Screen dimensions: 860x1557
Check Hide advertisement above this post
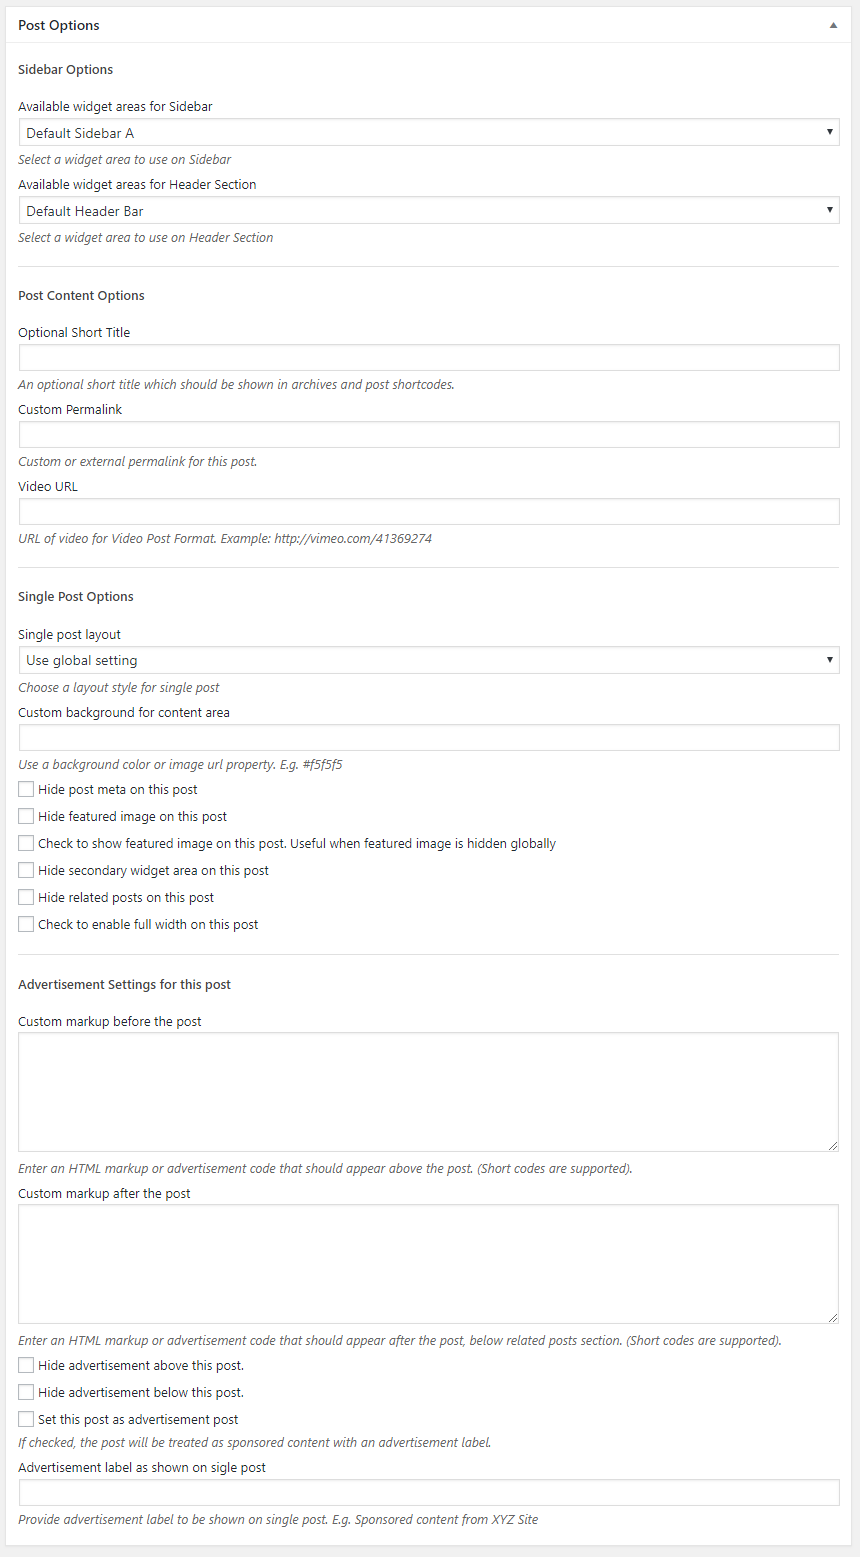(x=26, y=1366)
